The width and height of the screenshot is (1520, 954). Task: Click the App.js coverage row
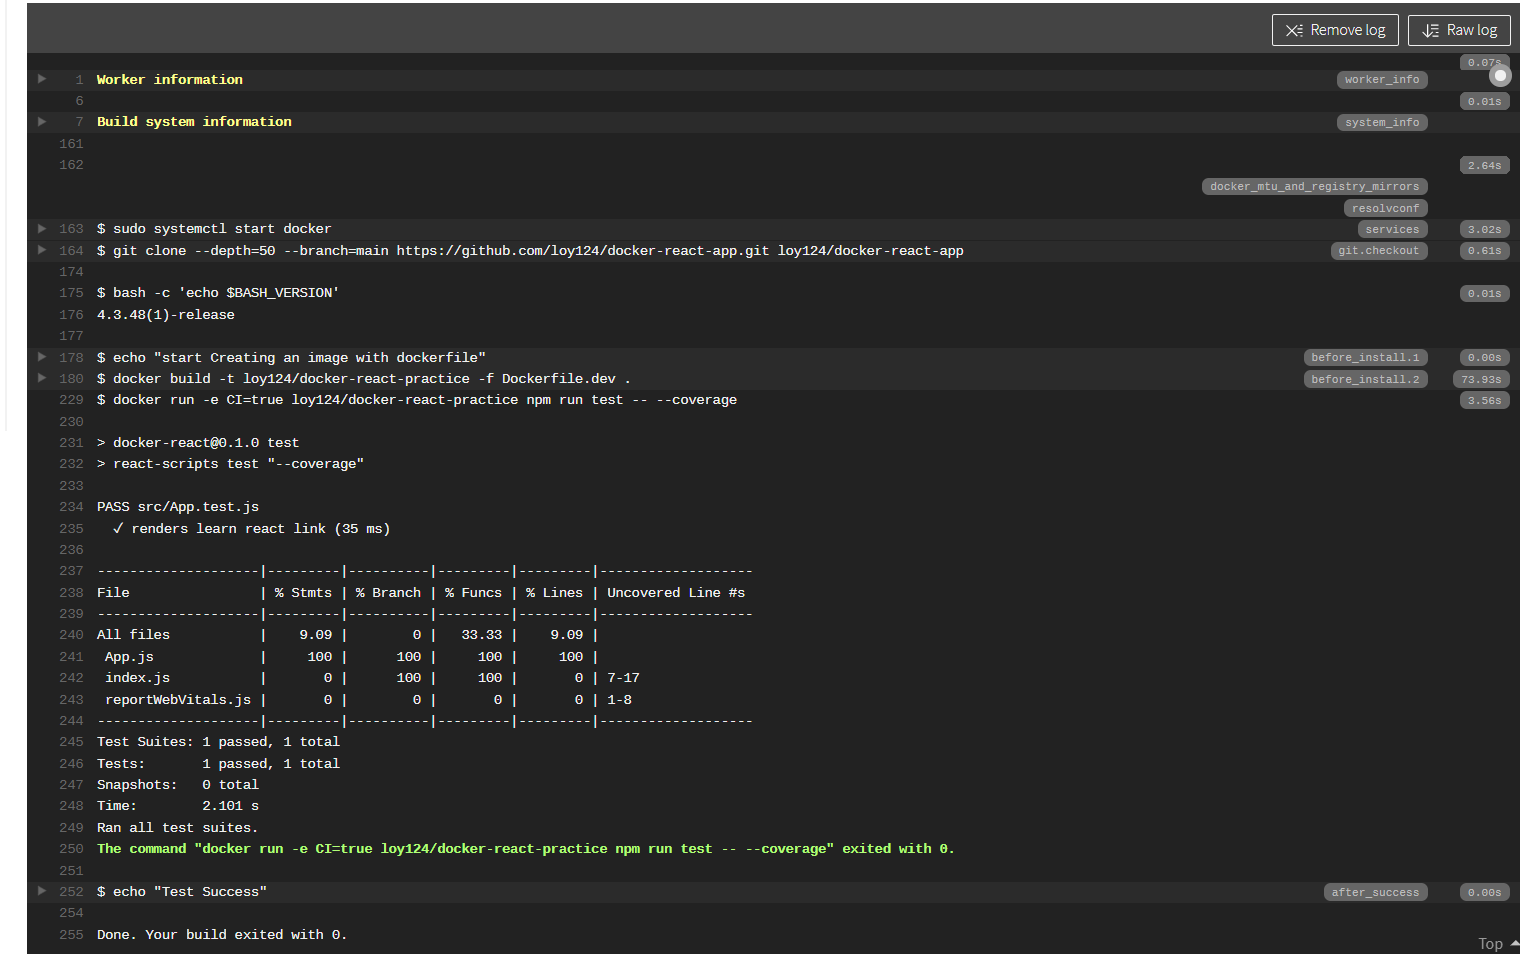coord(350,657)
